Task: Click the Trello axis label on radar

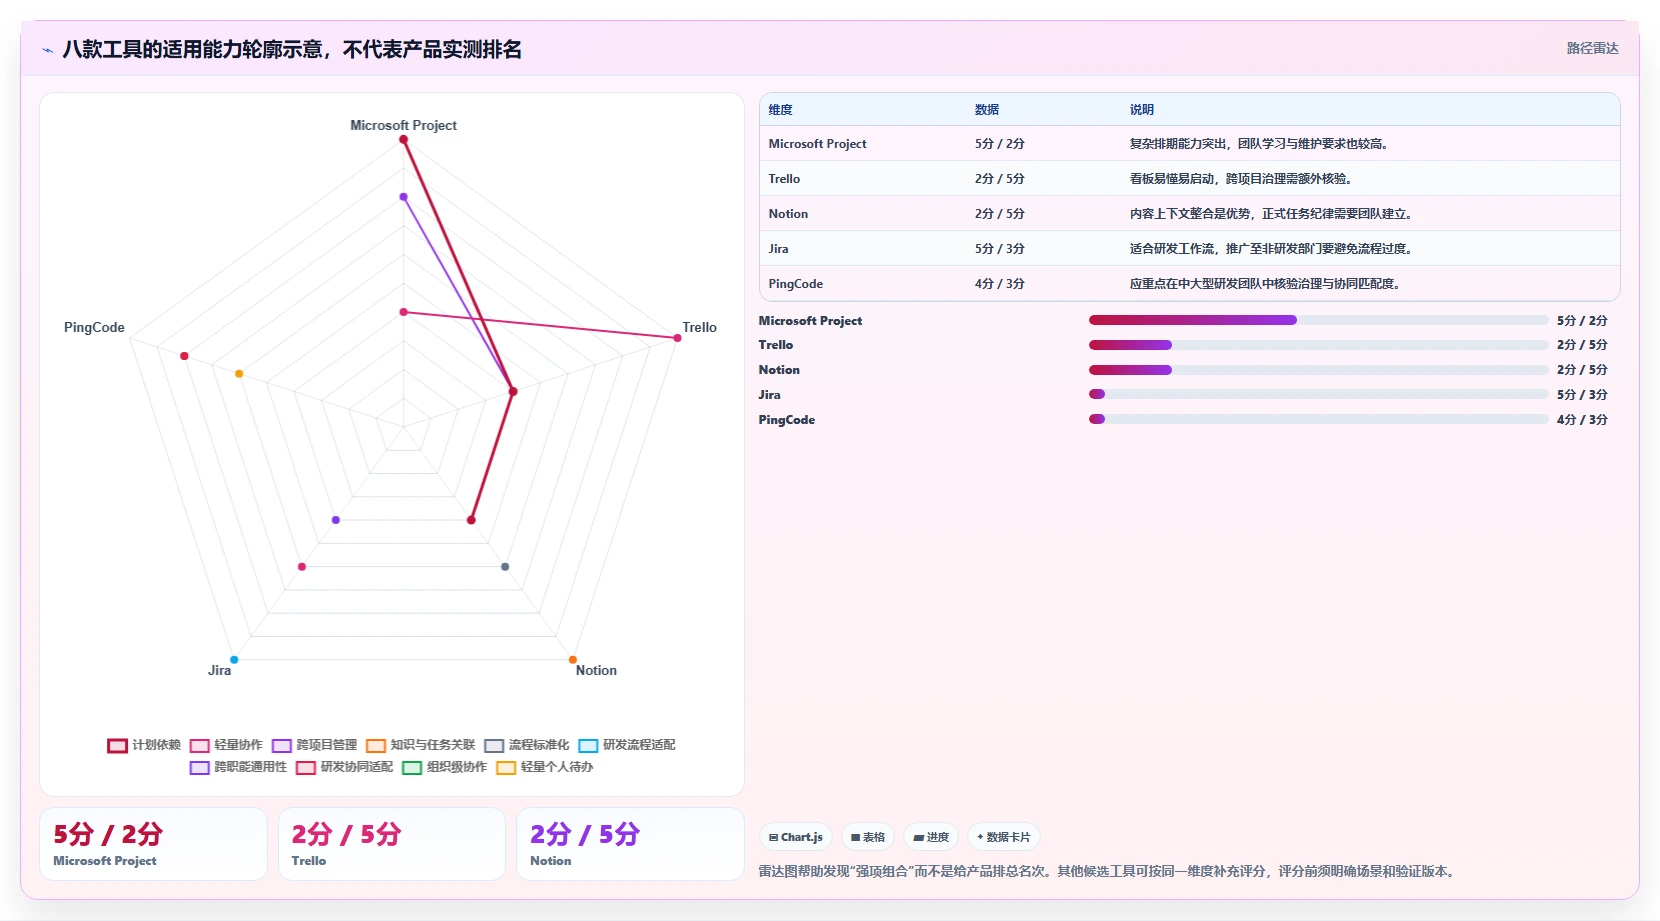Action: point(699,327)
